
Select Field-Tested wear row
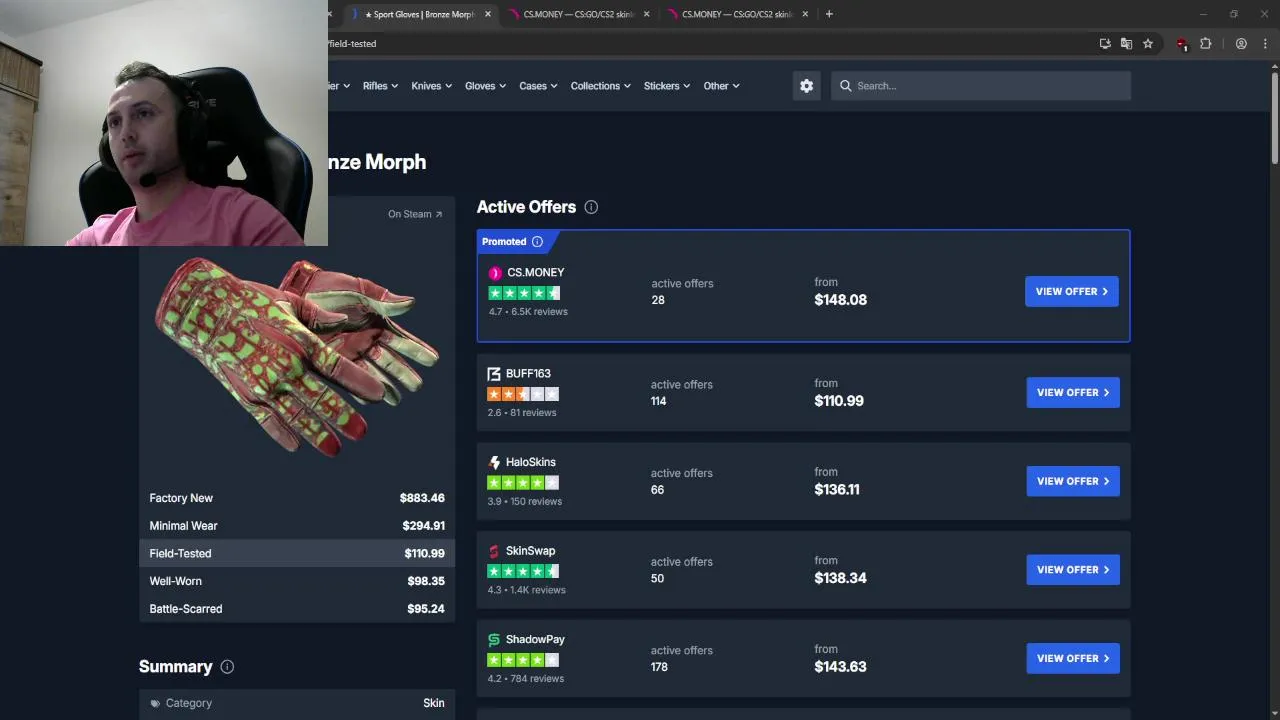click(x=297, y=554)
